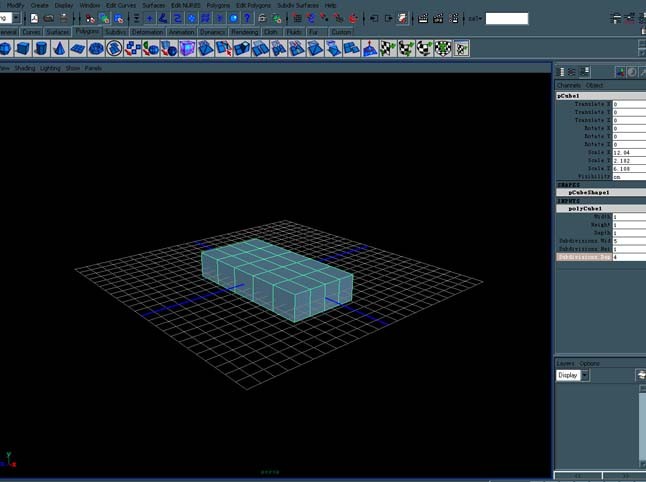Click the purple transparent cube shelf icon
Image resolution: width=646 pixels, height=482 pixels.
coord(187,49)
